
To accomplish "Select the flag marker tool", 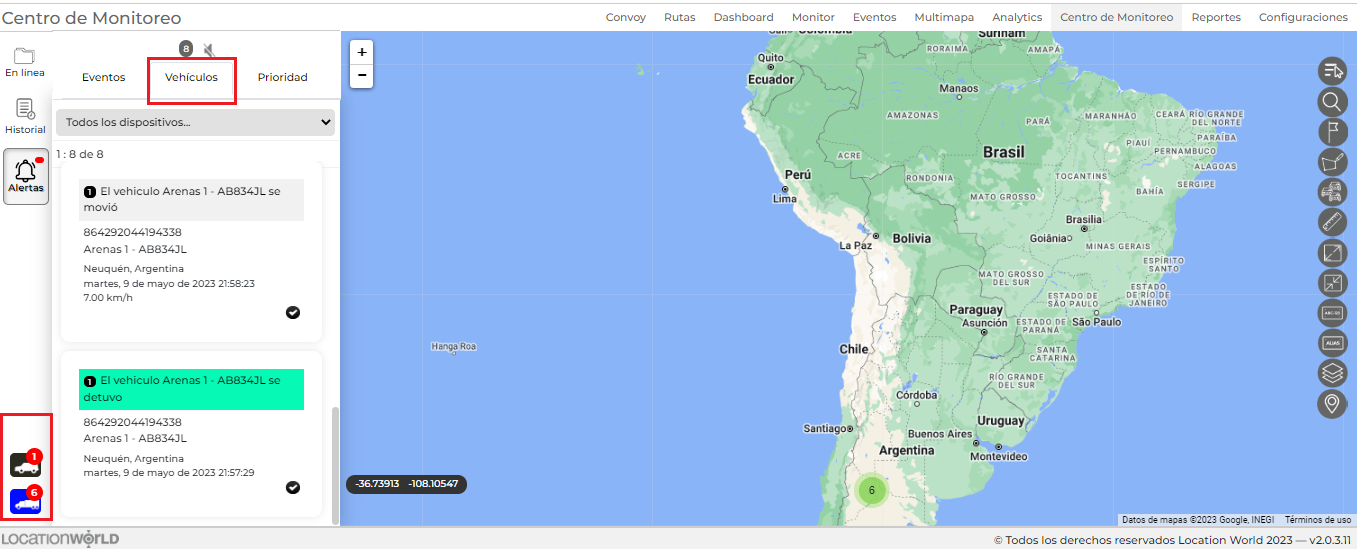I will [1332, 131].
